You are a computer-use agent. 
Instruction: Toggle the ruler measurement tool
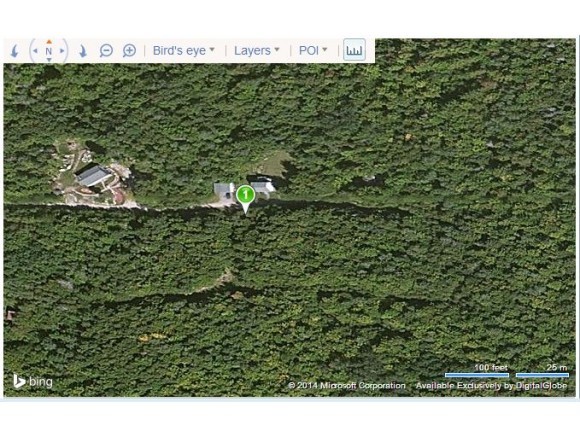pyautogui.click(x=354, y=50)
